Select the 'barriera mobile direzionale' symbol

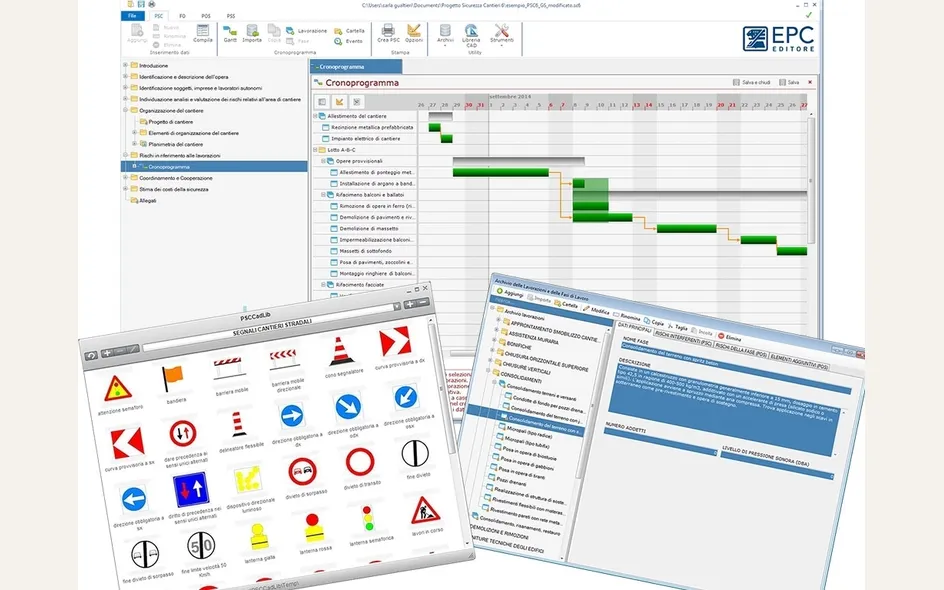pyautogui.click(x=284, y=359)
